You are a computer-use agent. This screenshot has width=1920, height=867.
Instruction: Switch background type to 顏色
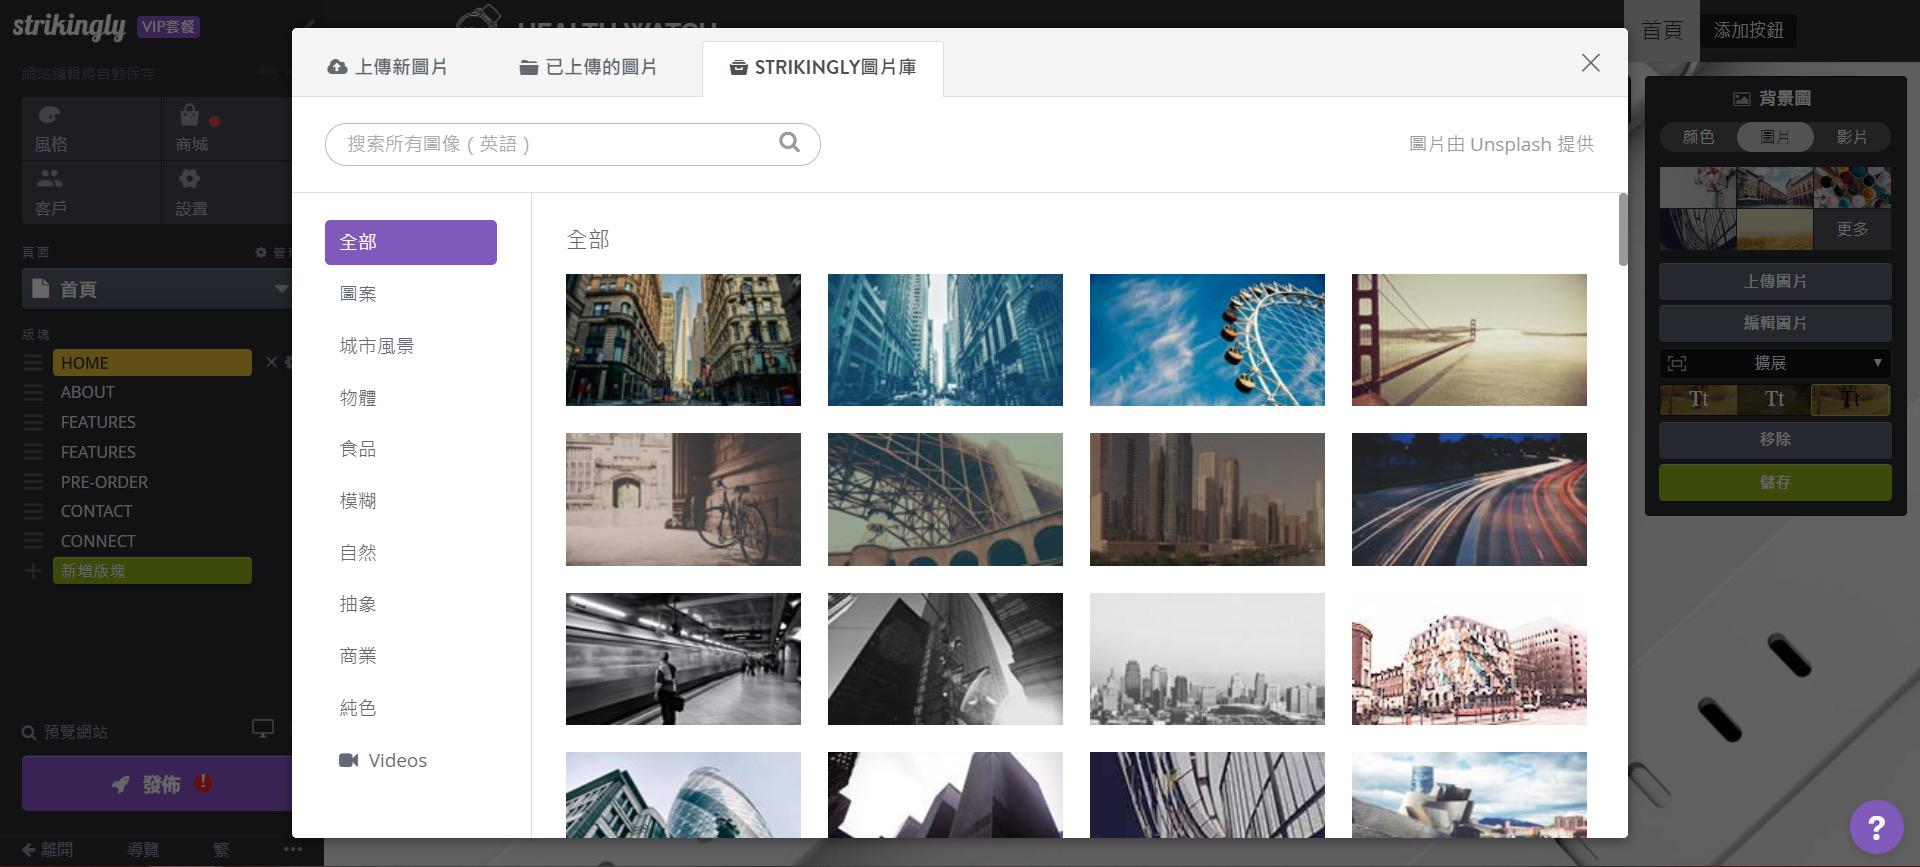click(1698, 137)
